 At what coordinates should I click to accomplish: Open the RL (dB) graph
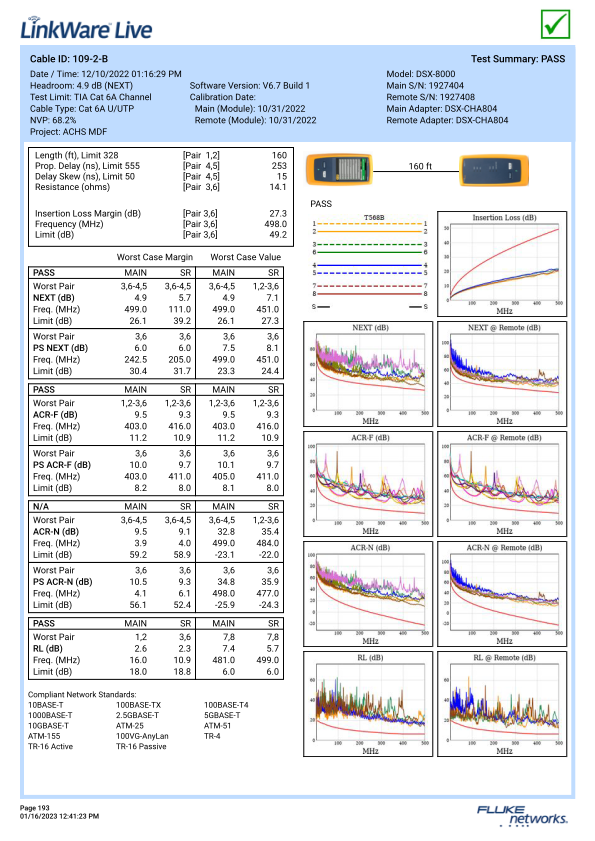[368, 704]
